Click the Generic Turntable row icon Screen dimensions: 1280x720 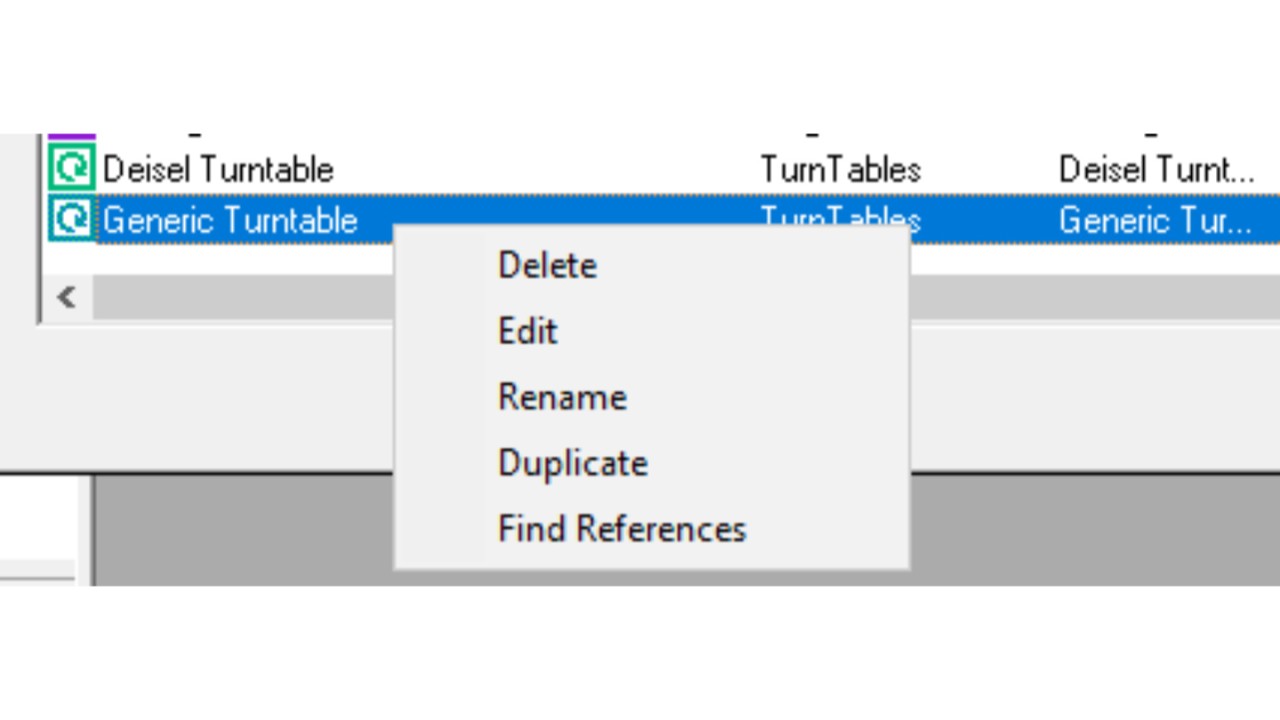click(x=72, y=219)
